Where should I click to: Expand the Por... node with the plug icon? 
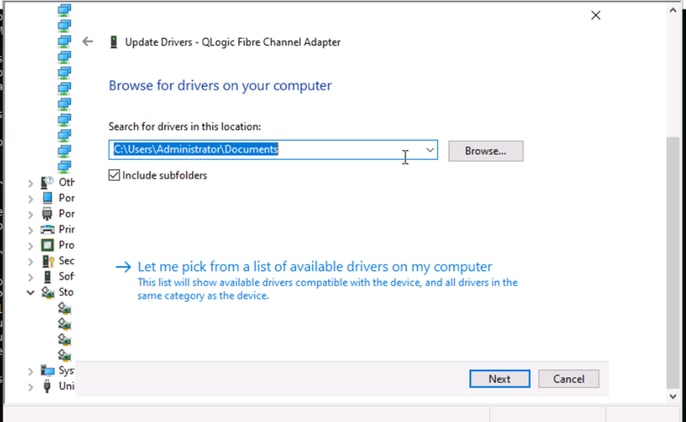[x=30, y=215]
